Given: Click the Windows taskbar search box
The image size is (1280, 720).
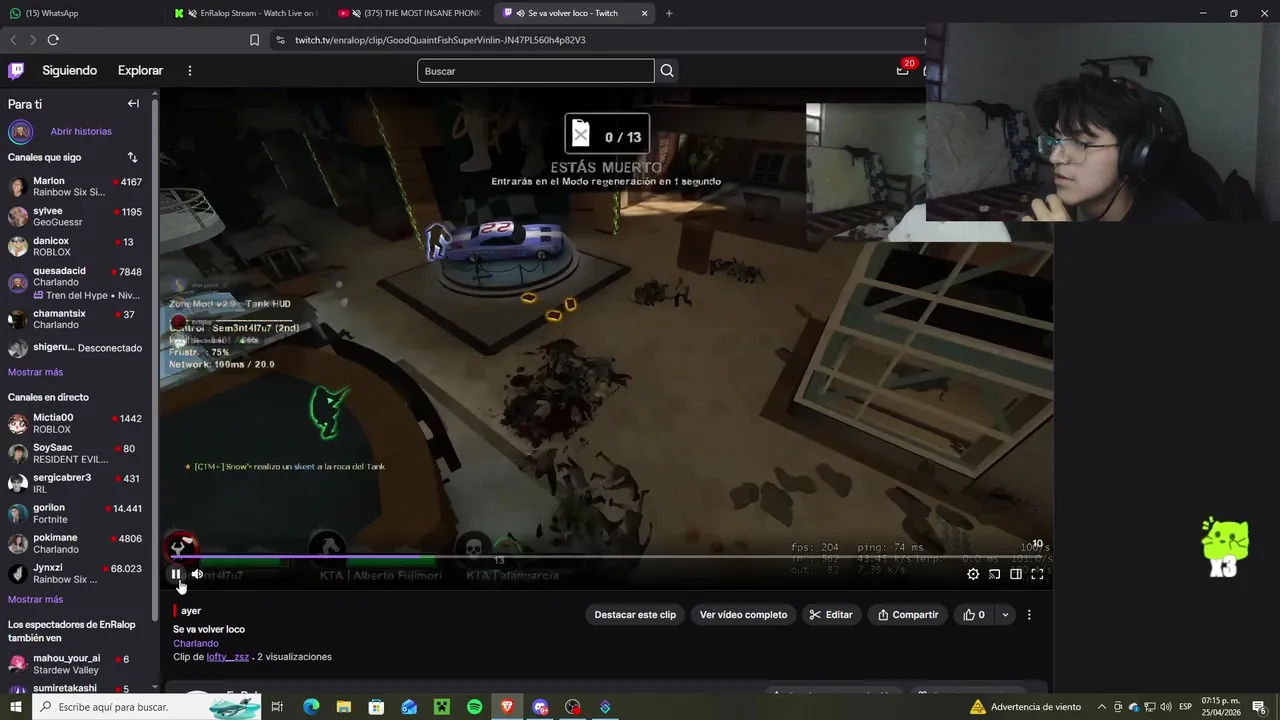Looking at the screenshot, I should [x=146, y=707].
